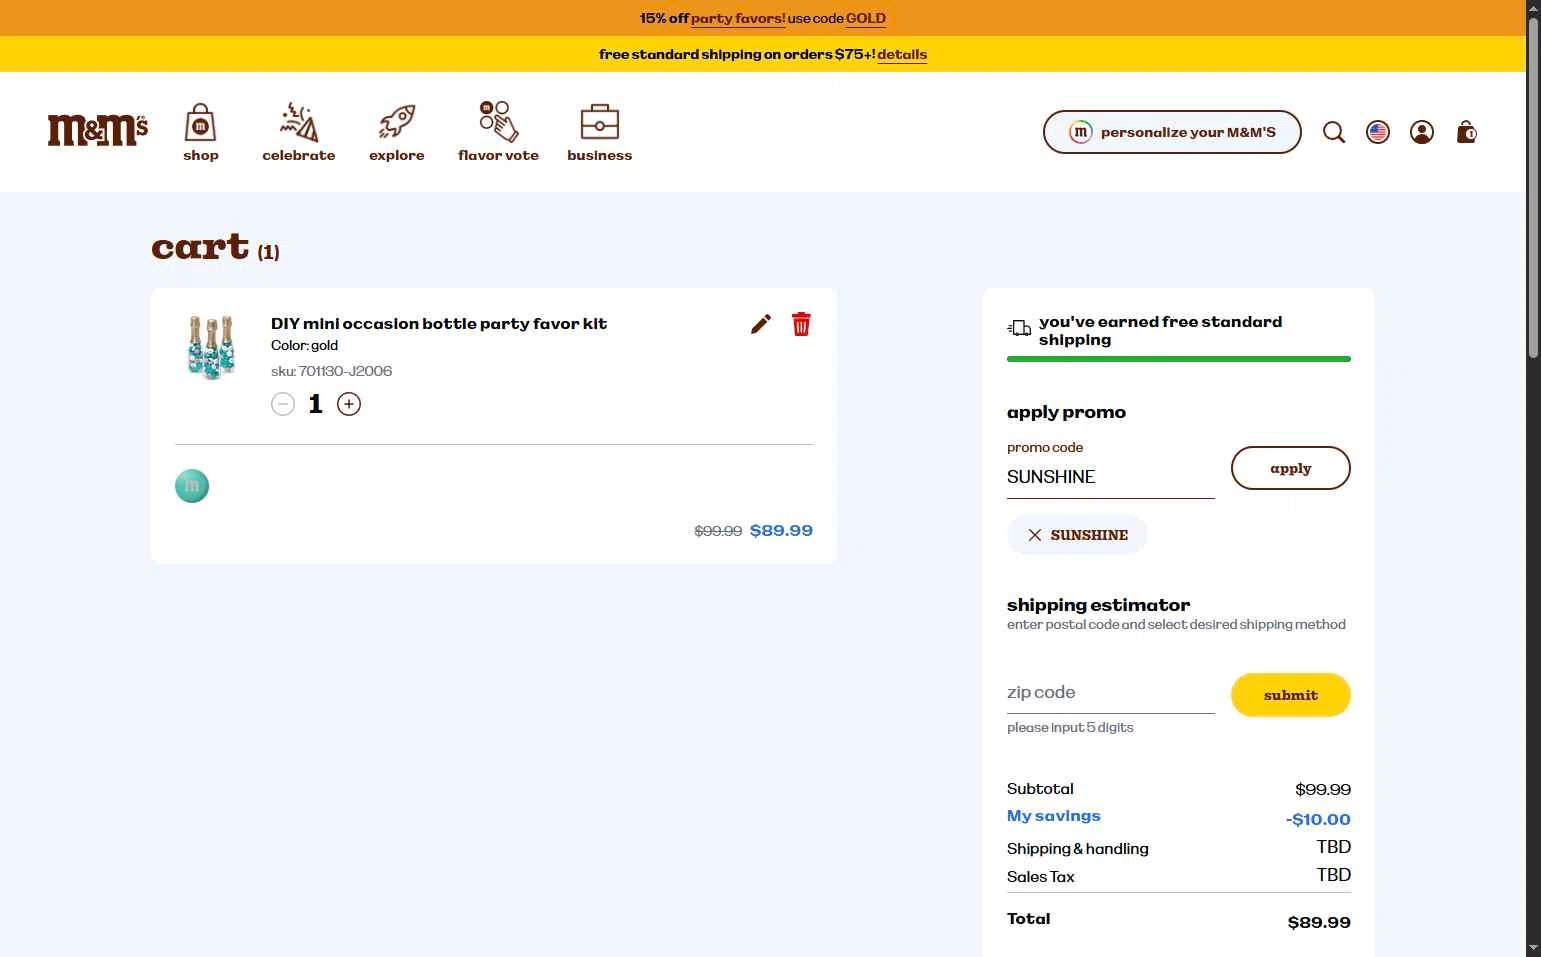Click the 'Sales Tax' label
Screen dimensions: 1541x957
pyautogui.click(x=1041, y=877)
